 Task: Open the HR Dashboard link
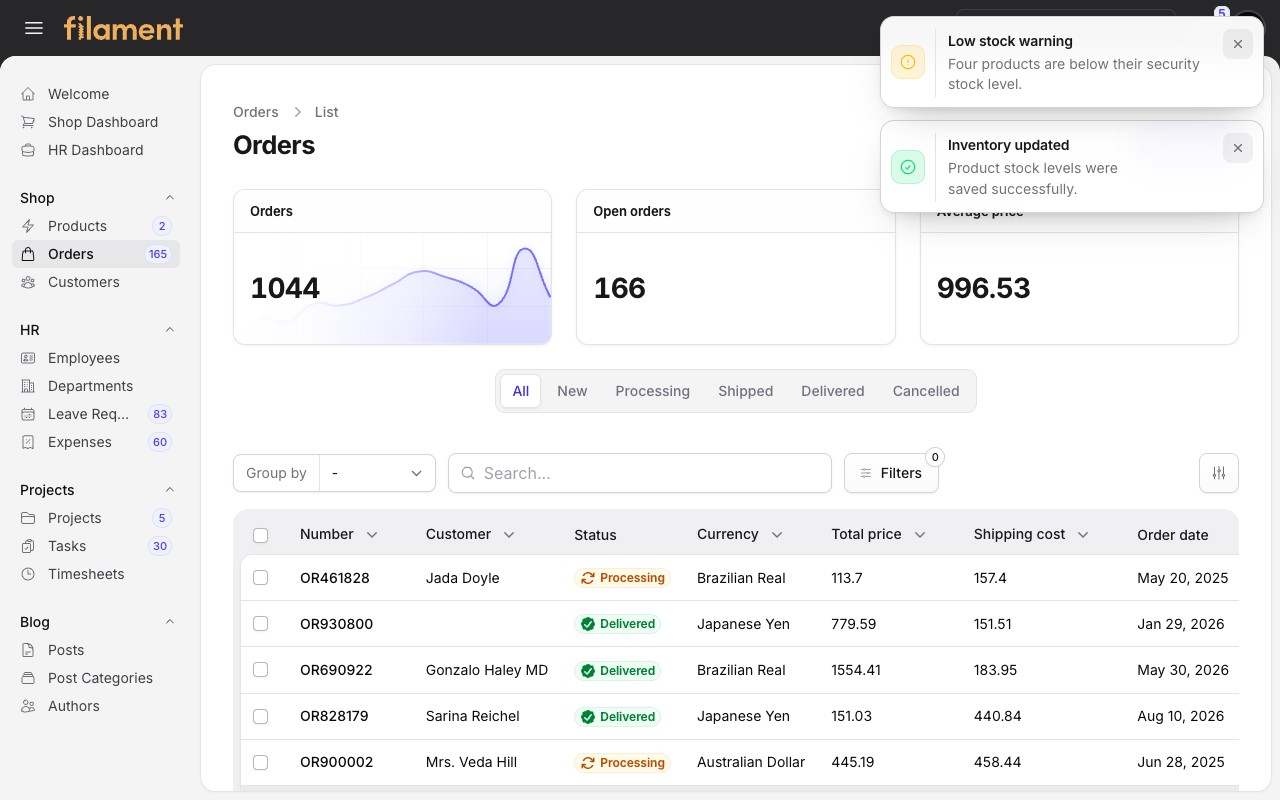pyautogui.click(x=96, y=150)
